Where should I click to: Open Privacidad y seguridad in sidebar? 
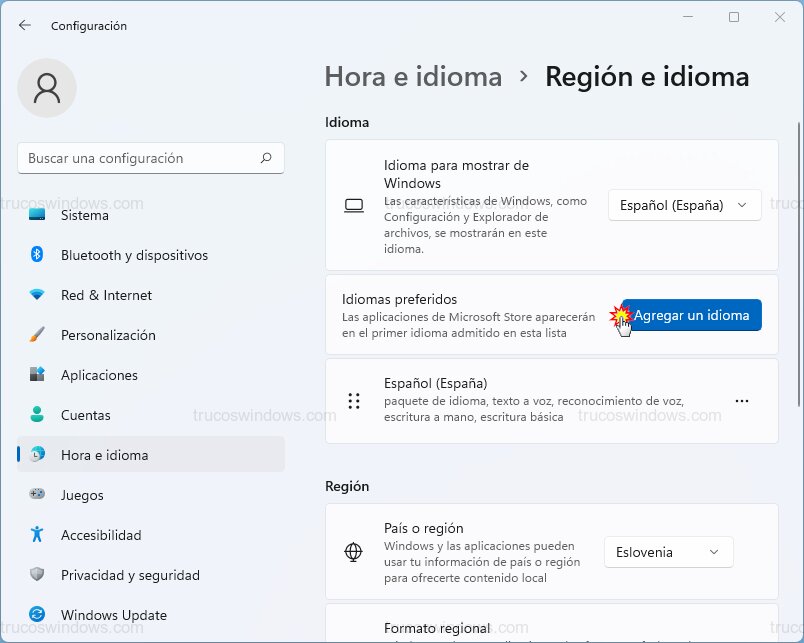click(130, 575)
